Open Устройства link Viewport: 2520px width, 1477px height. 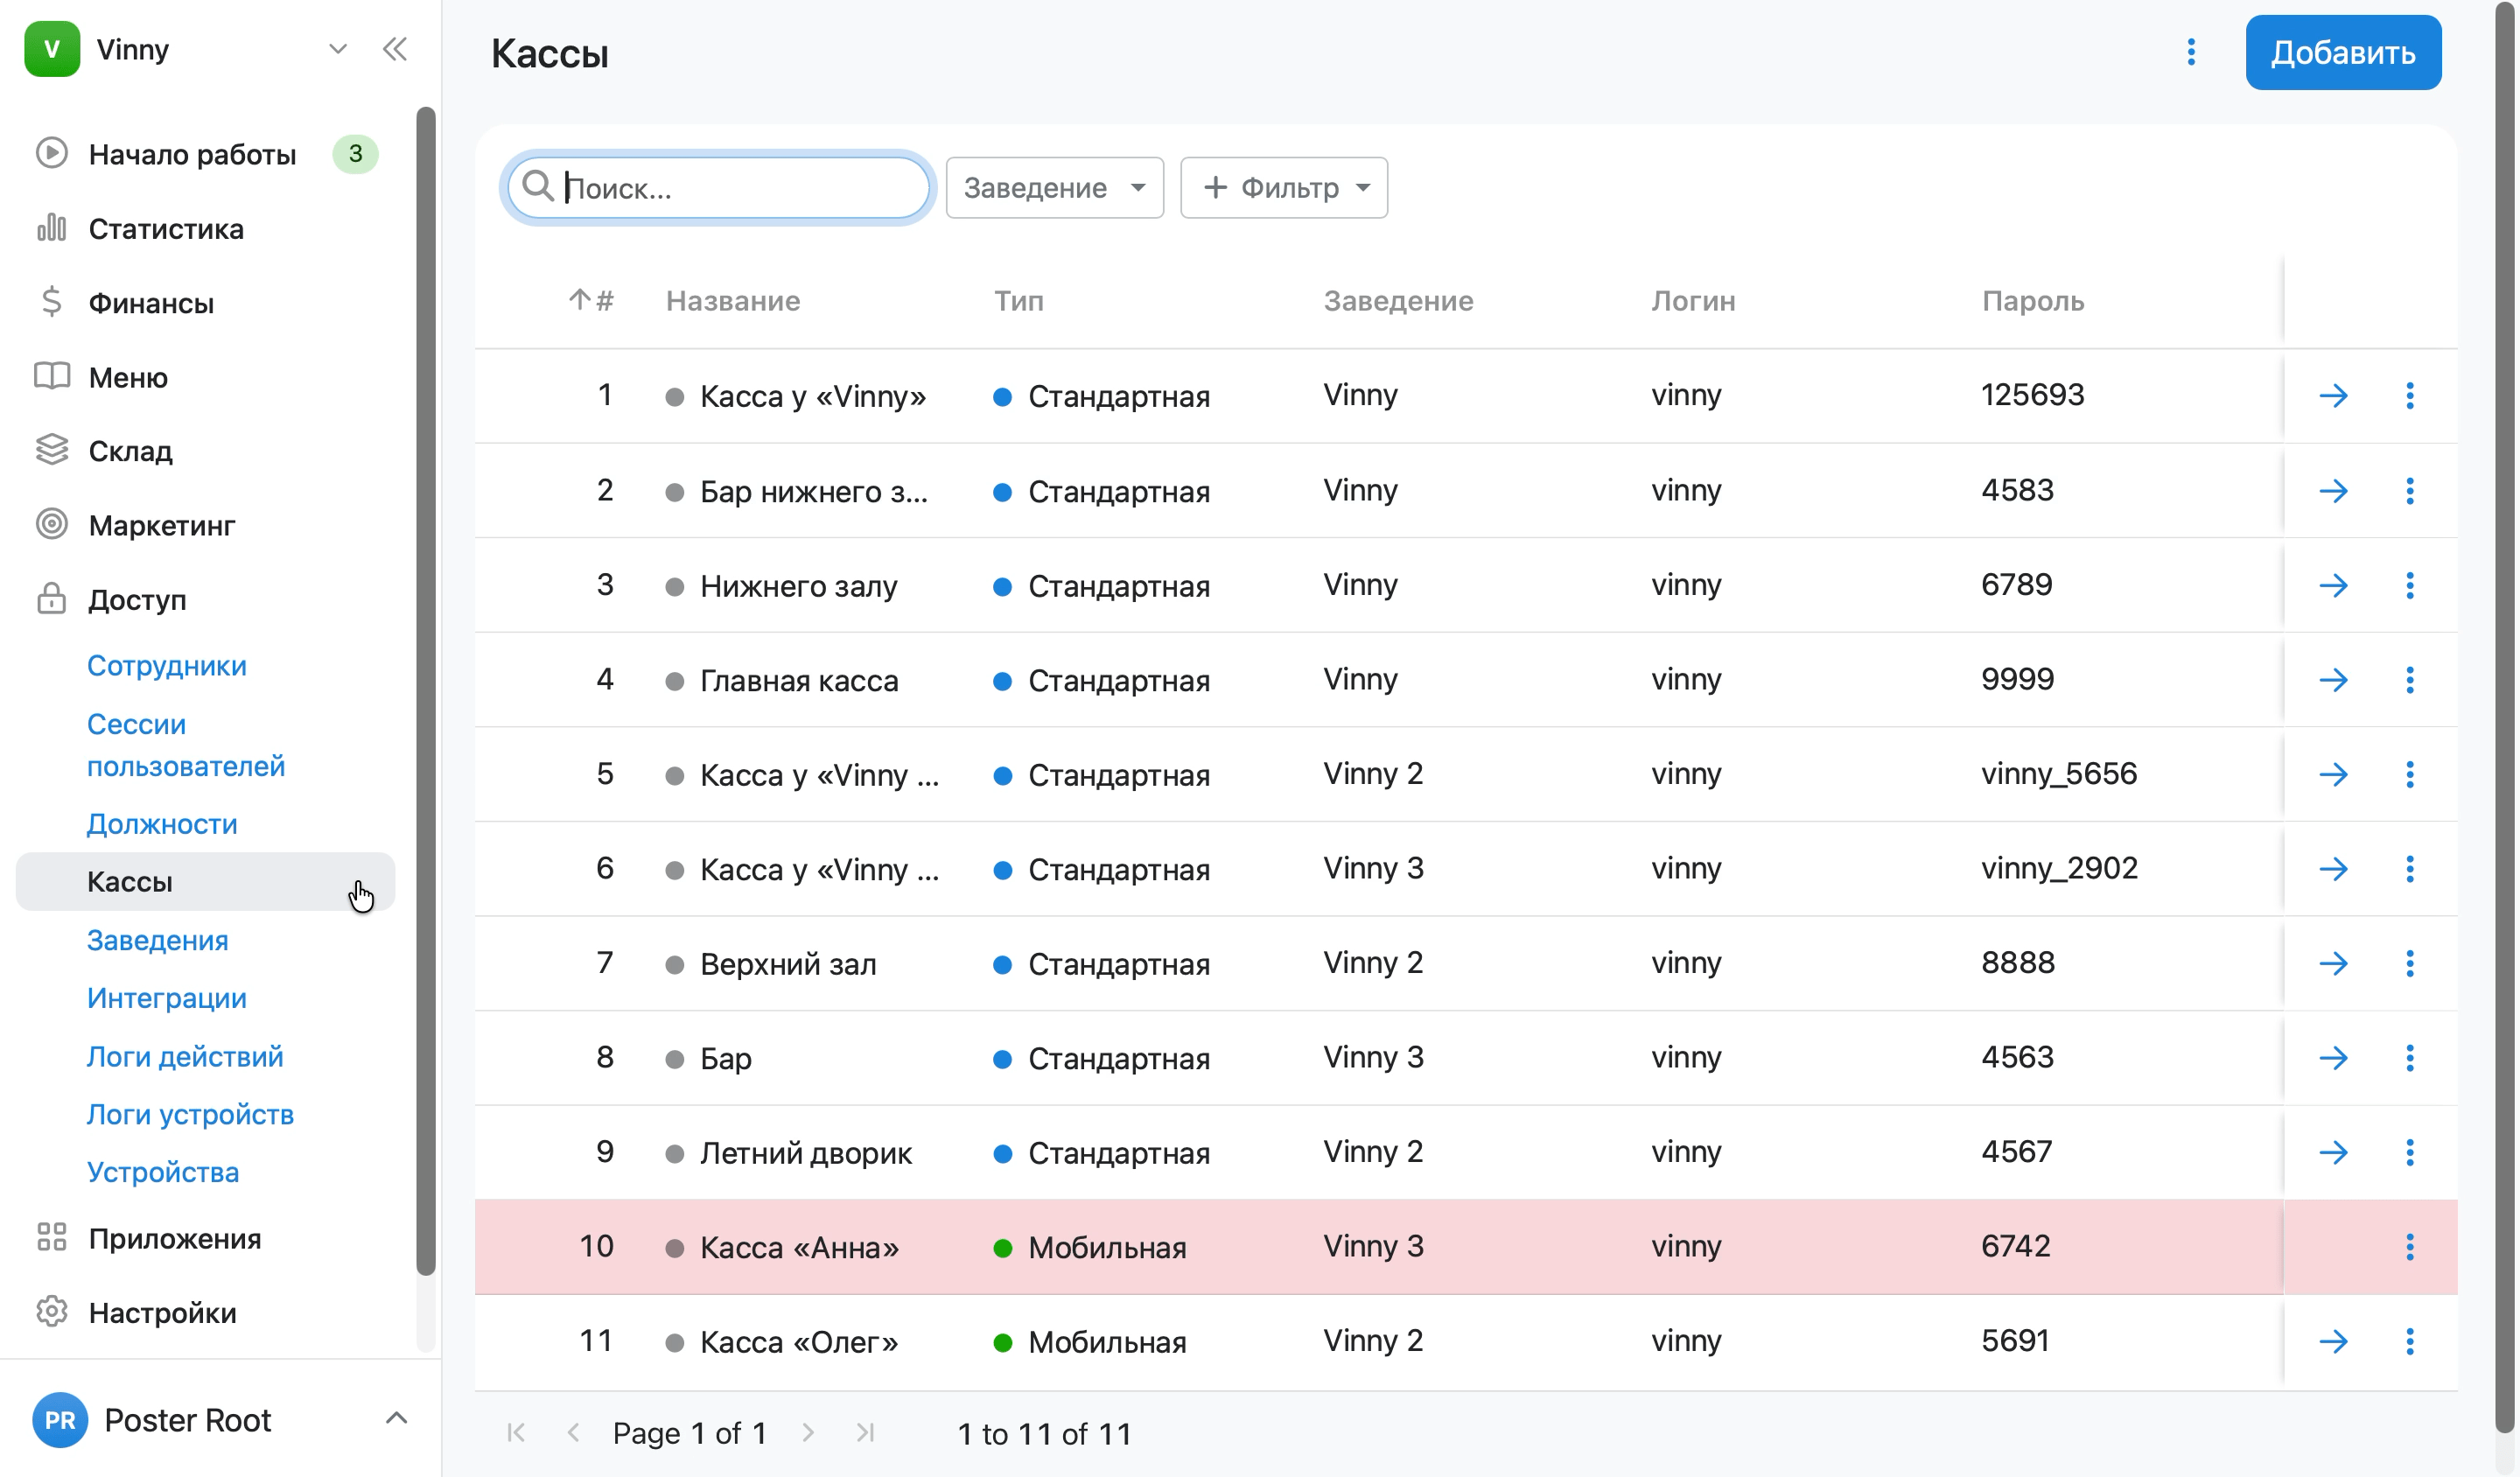[163, 1172]
